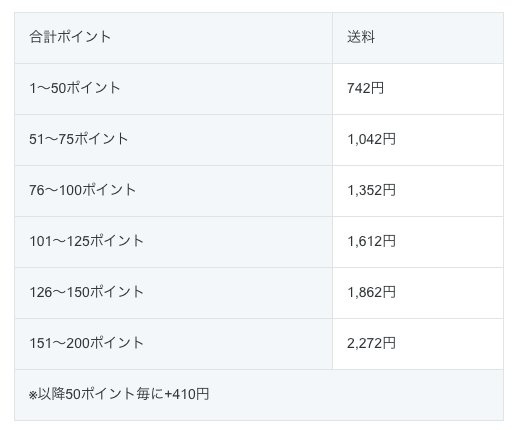Select the 101～125ポイント row label
The width and height of the screenshot is (523, 430).
click(x=86, y=241)
